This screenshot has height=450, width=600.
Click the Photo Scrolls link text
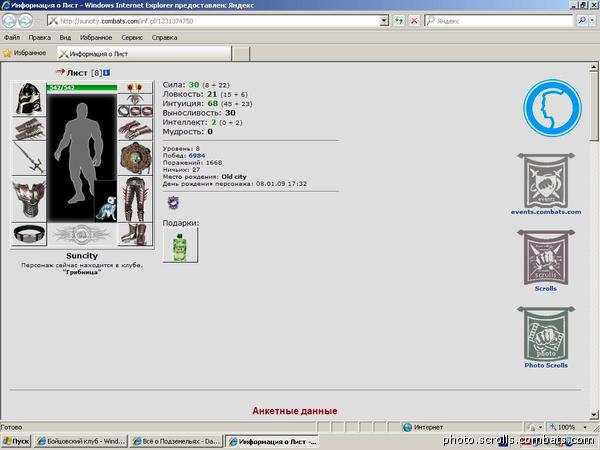[546, 365]
